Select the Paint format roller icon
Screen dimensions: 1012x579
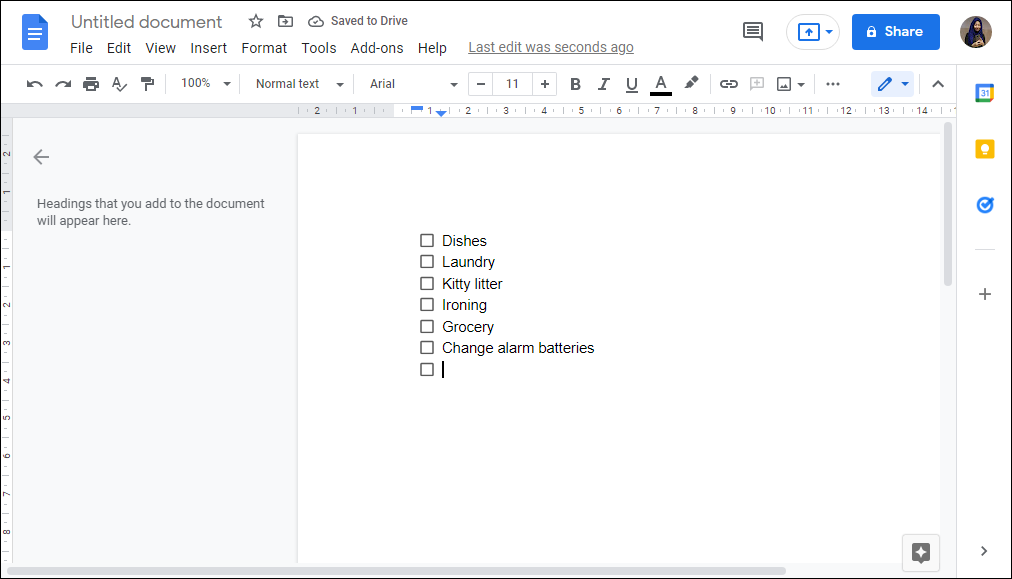148,84
